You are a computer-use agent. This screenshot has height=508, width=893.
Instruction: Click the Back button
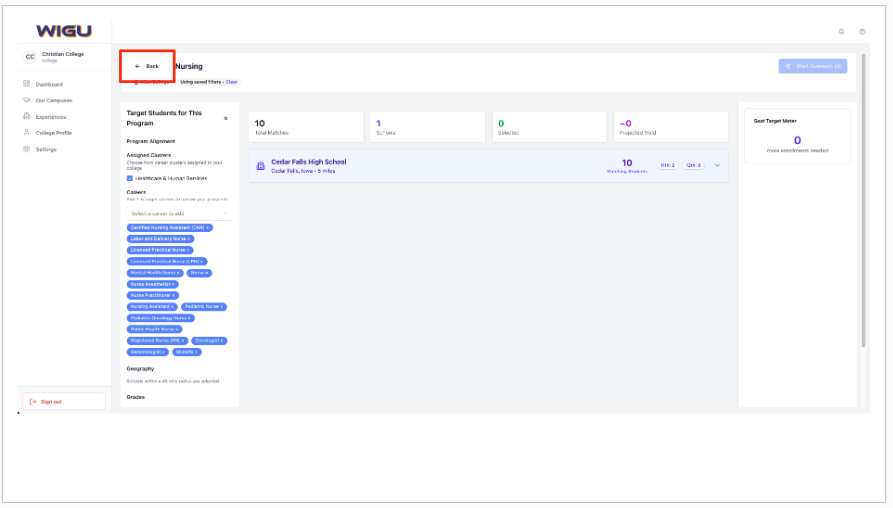(x=147, y=66)
